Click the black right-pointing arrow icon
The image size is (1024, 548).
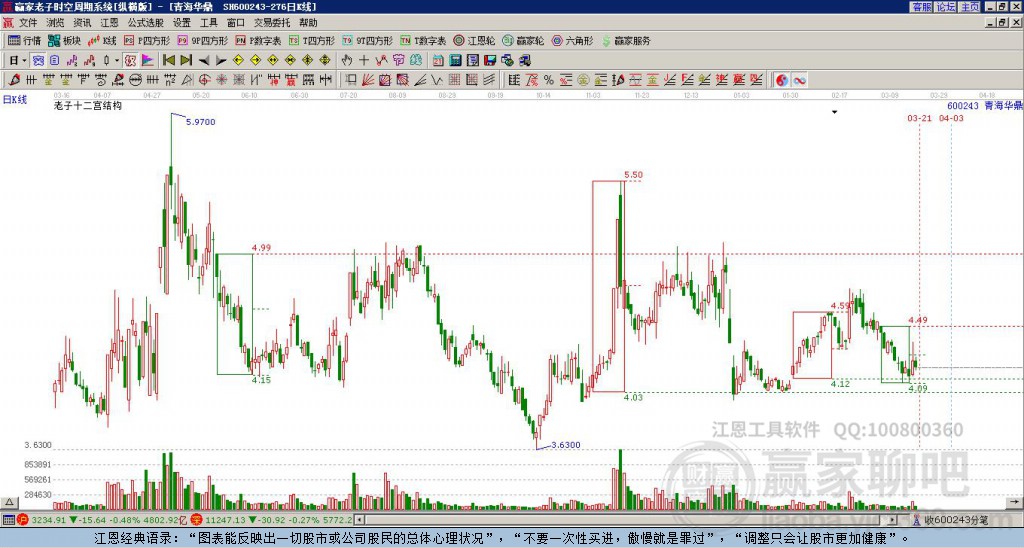pos(221,60)
